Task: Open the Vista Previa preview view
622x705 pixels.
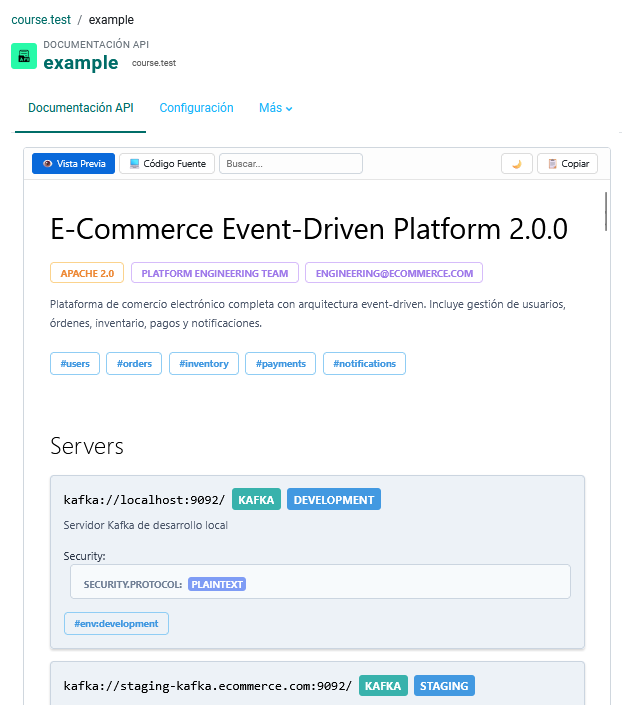Action: coord(73,164)
